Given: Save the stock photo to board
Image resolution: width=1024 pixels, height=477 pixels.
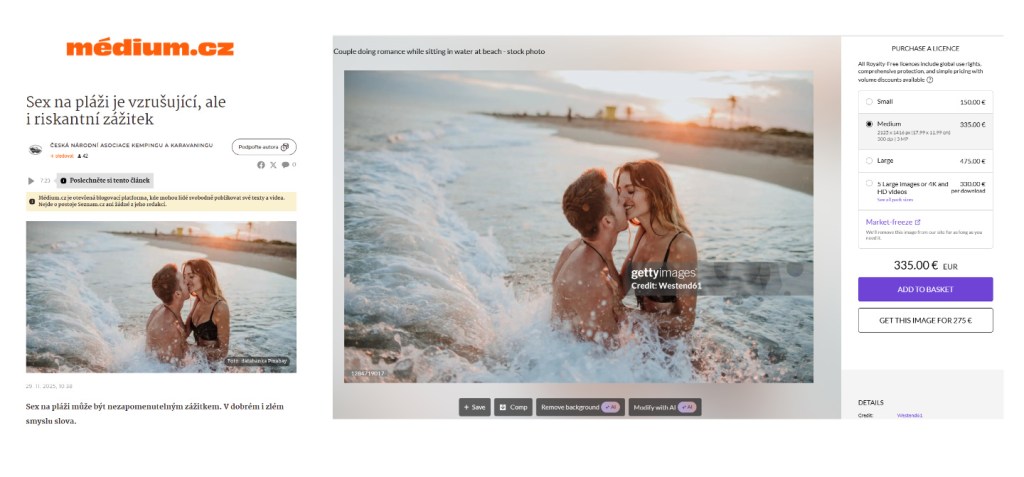Looking at the screenshot, I should click(x=474, y=407).
